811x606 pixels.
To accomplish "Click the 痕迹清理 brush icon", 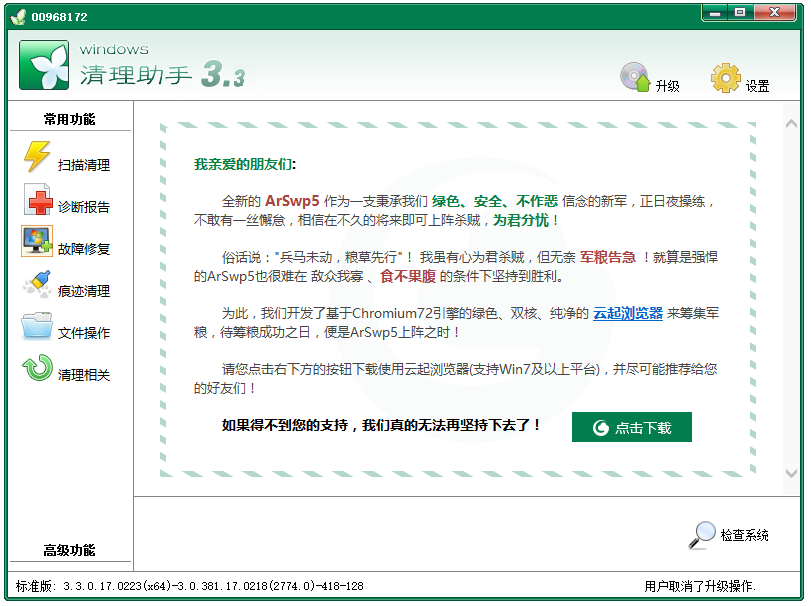I will (37, 283).
